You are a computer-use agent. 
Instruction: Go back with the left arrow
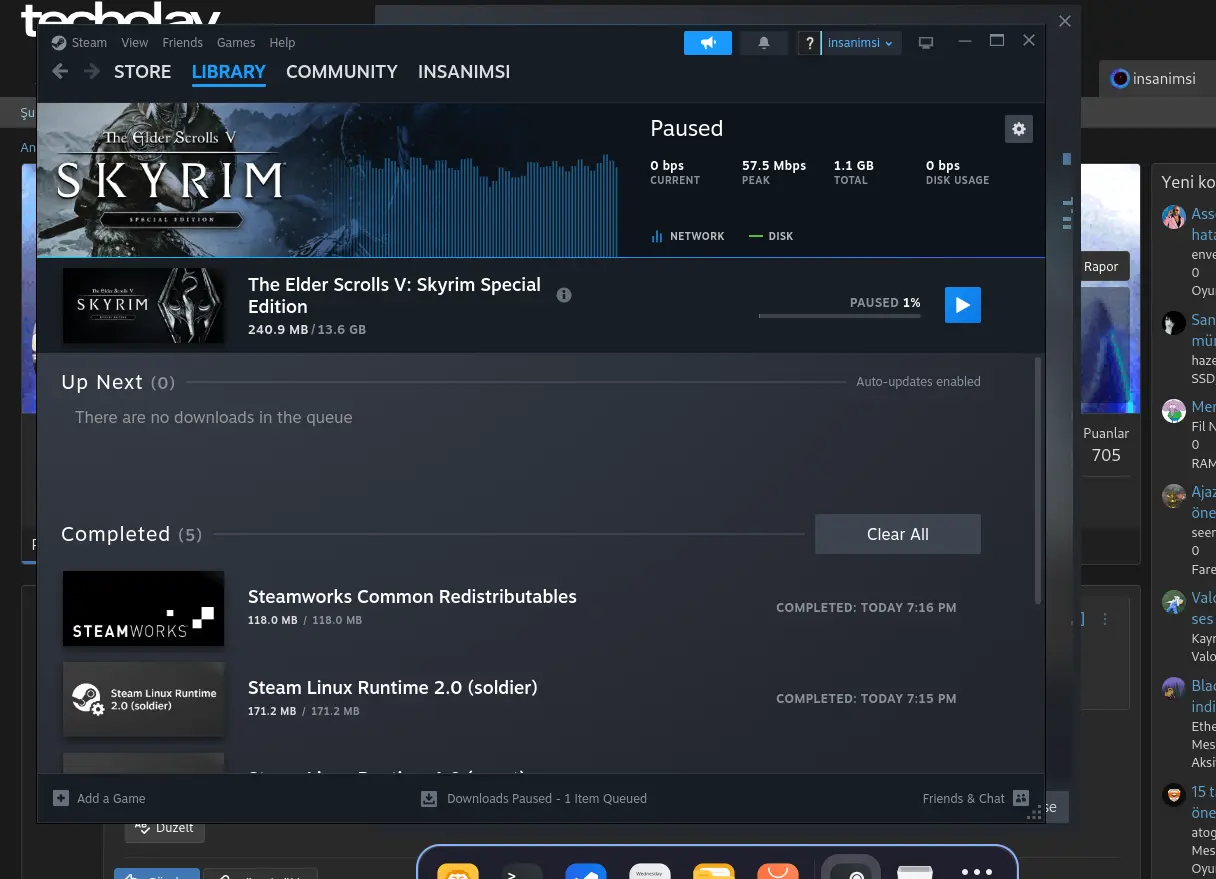[x=61, y=72]
